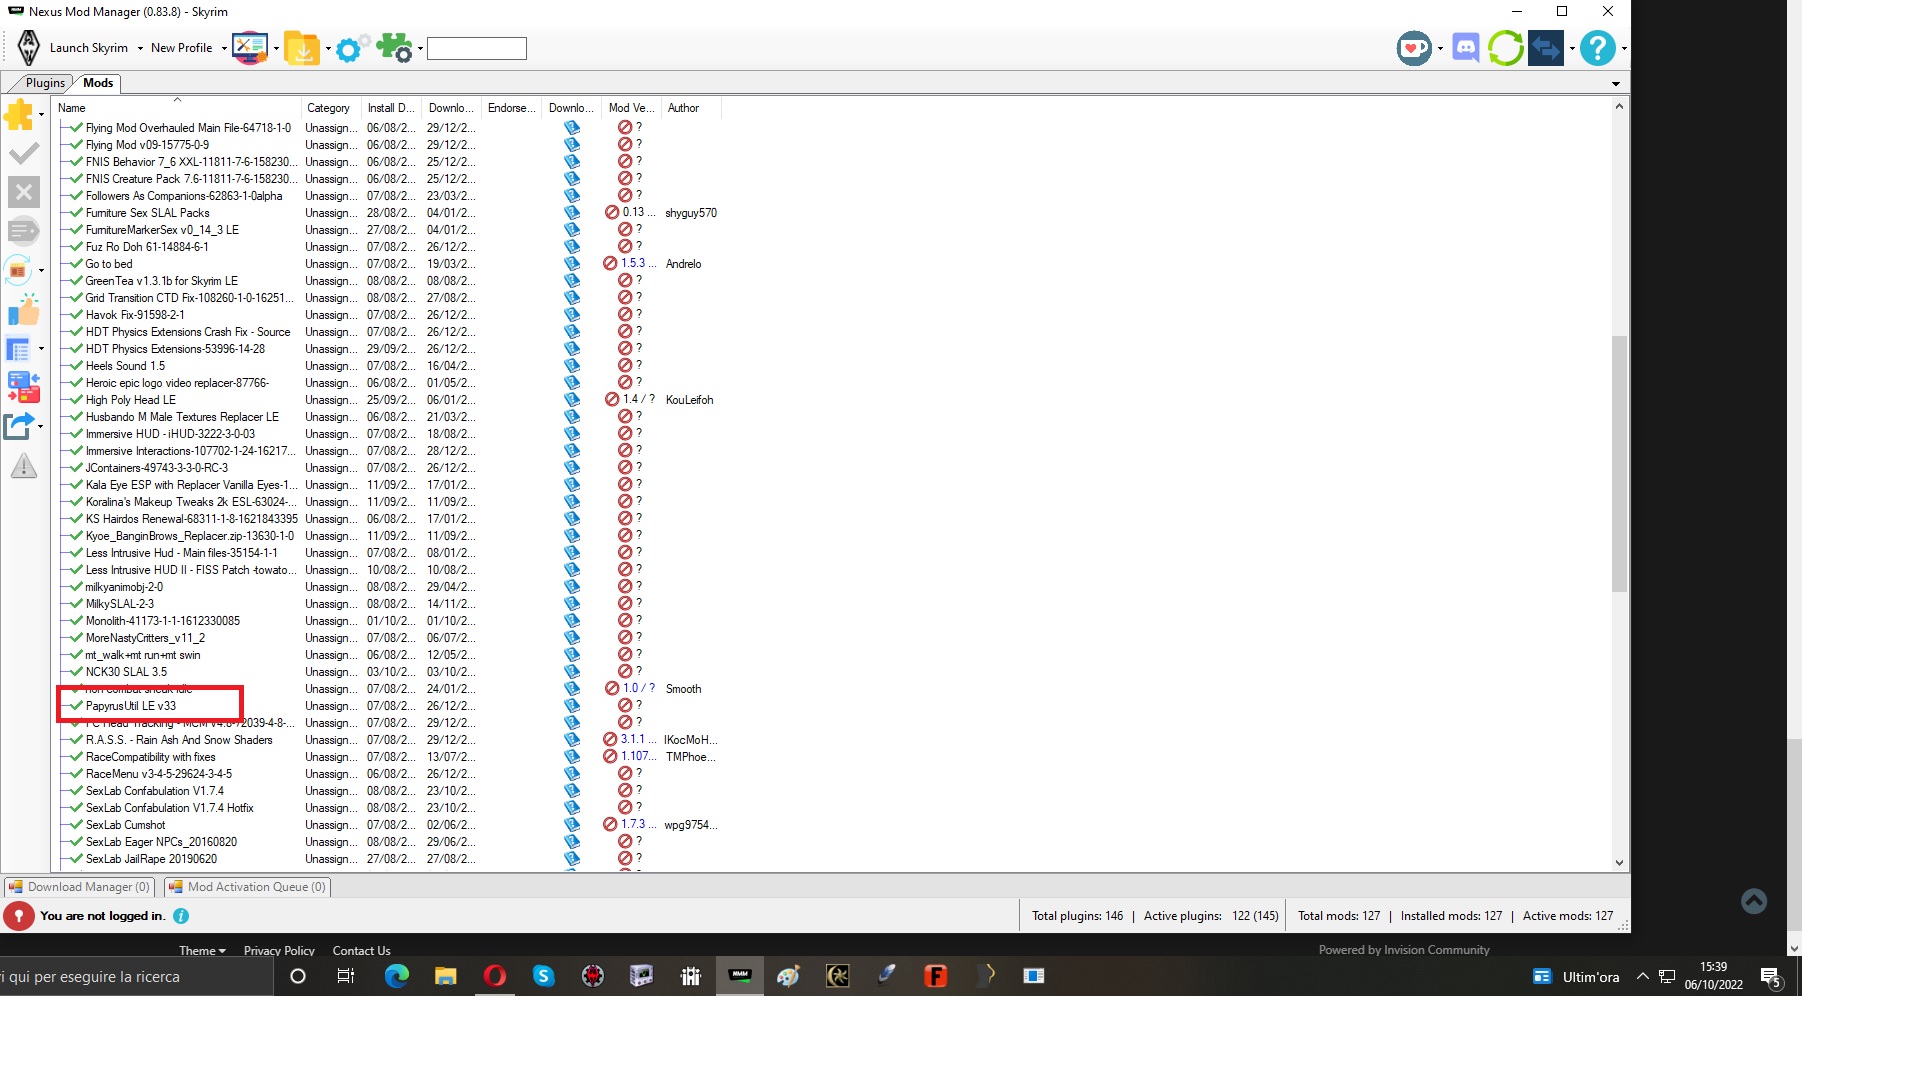
Task: Toggle checkmark for Havok Fix-91598-2-1
Action: click(76, 315)
